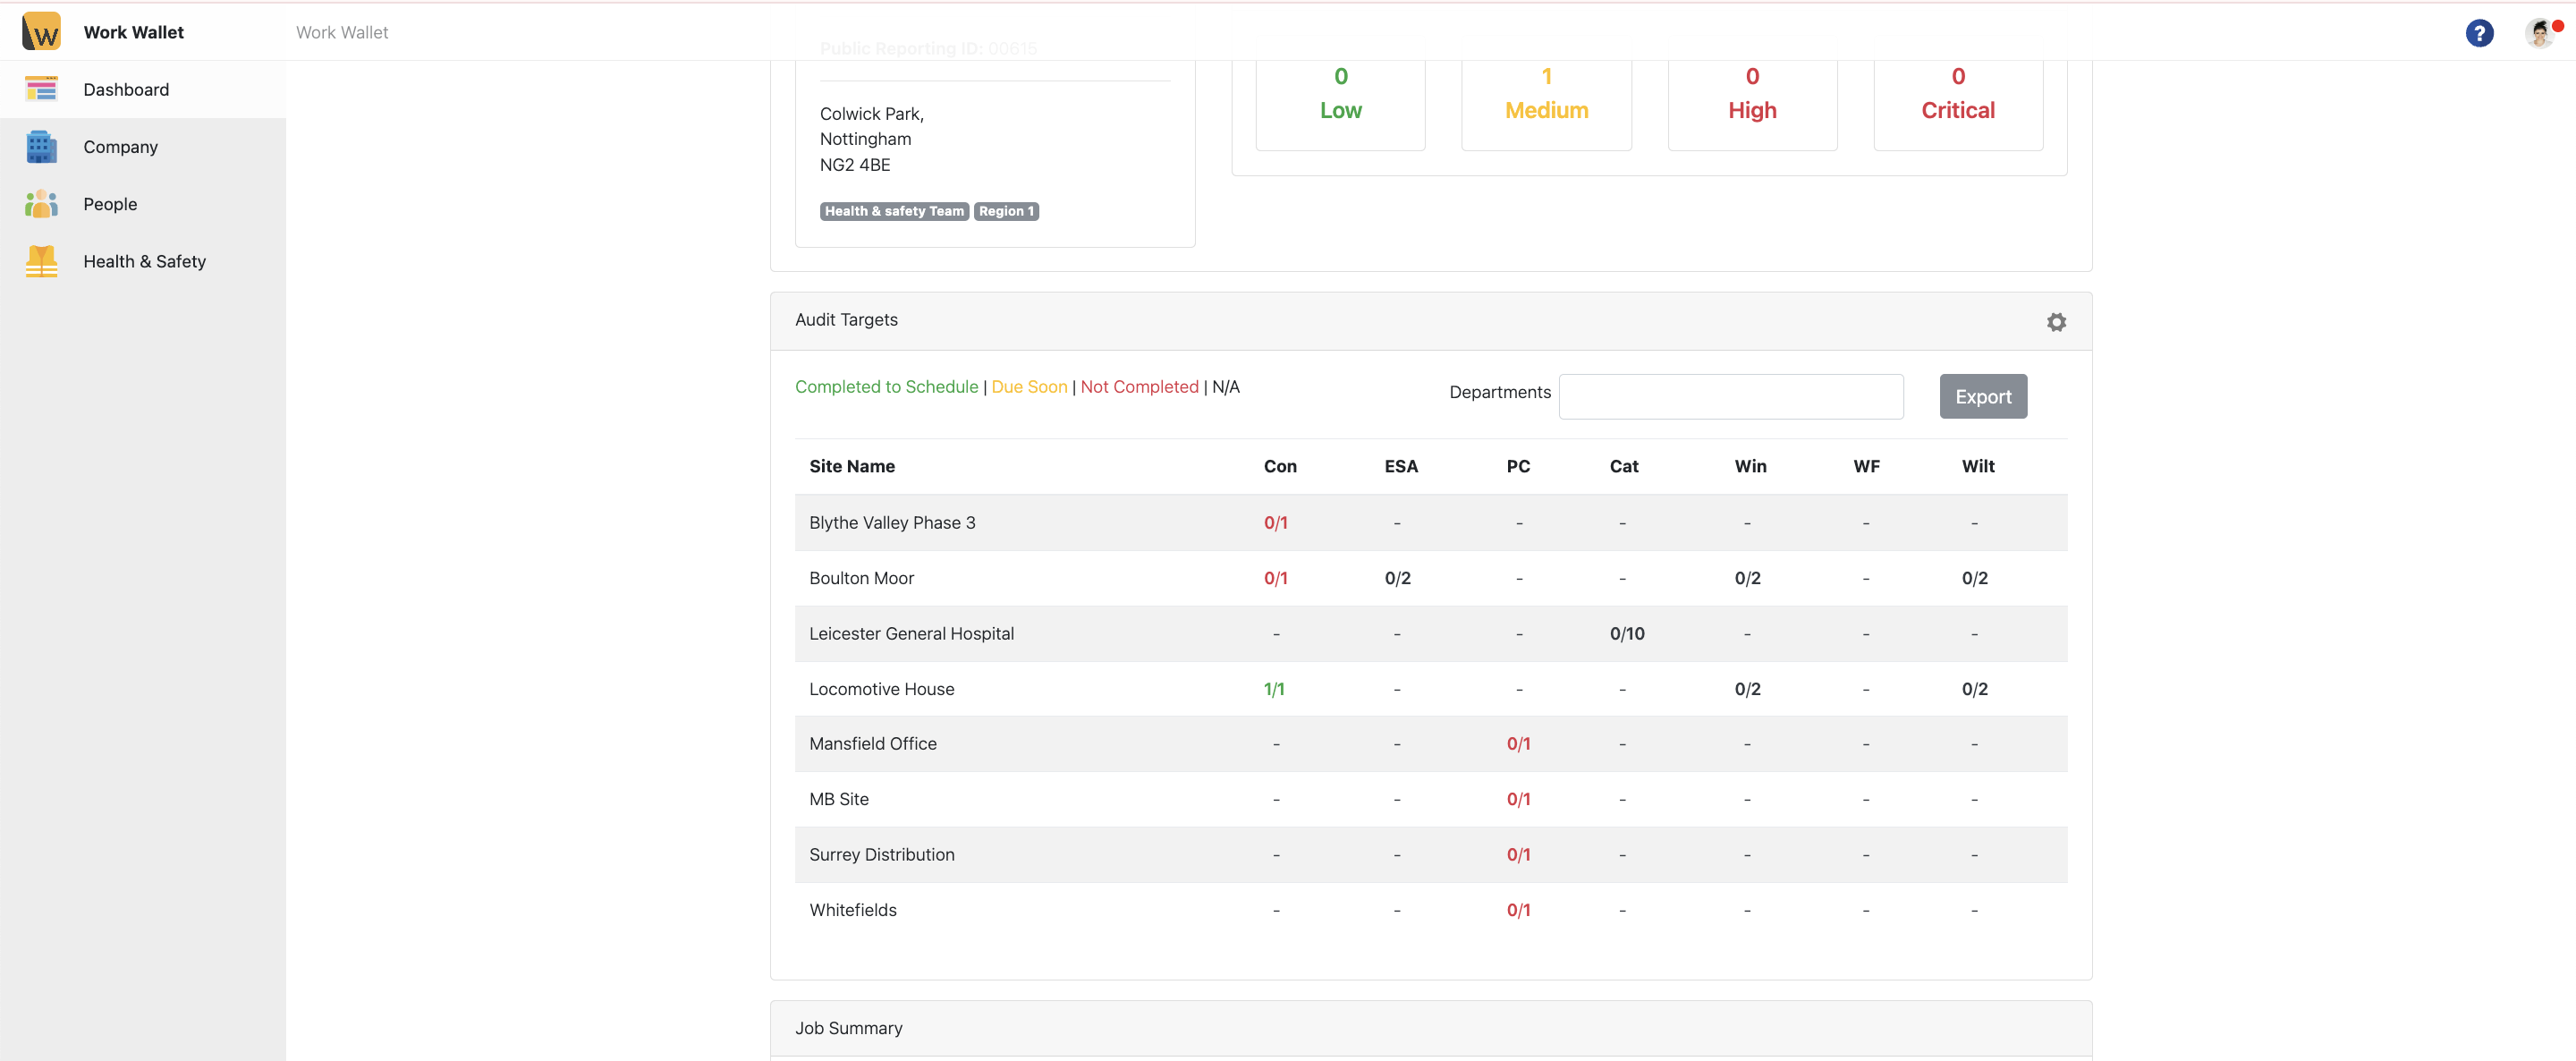Screen dimensions: 2576x1061
Task: Click the Work Wallet breadcrumb text
Action: 342,32
